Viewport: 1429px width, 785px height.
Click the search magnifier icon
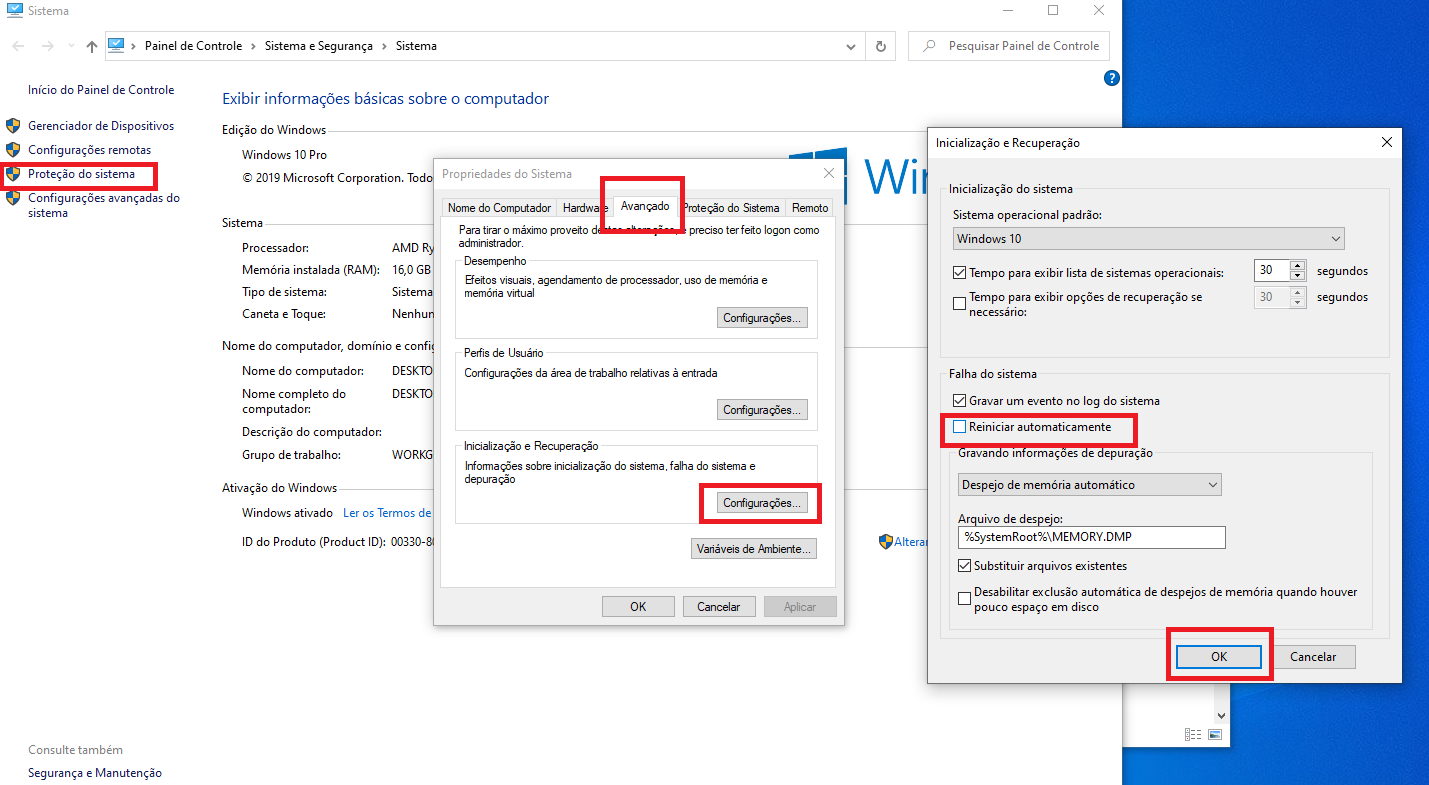[x=930, y=46]
